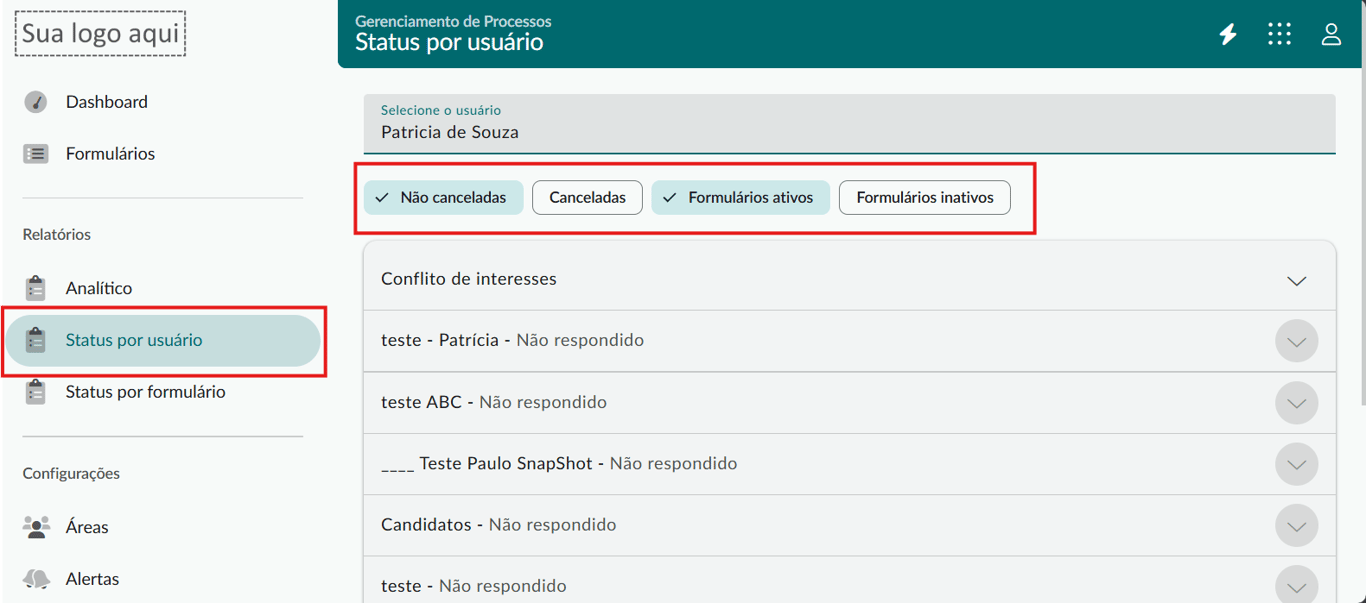Go to Status por formulário report
1366x603 pixels.
point(145,392)
